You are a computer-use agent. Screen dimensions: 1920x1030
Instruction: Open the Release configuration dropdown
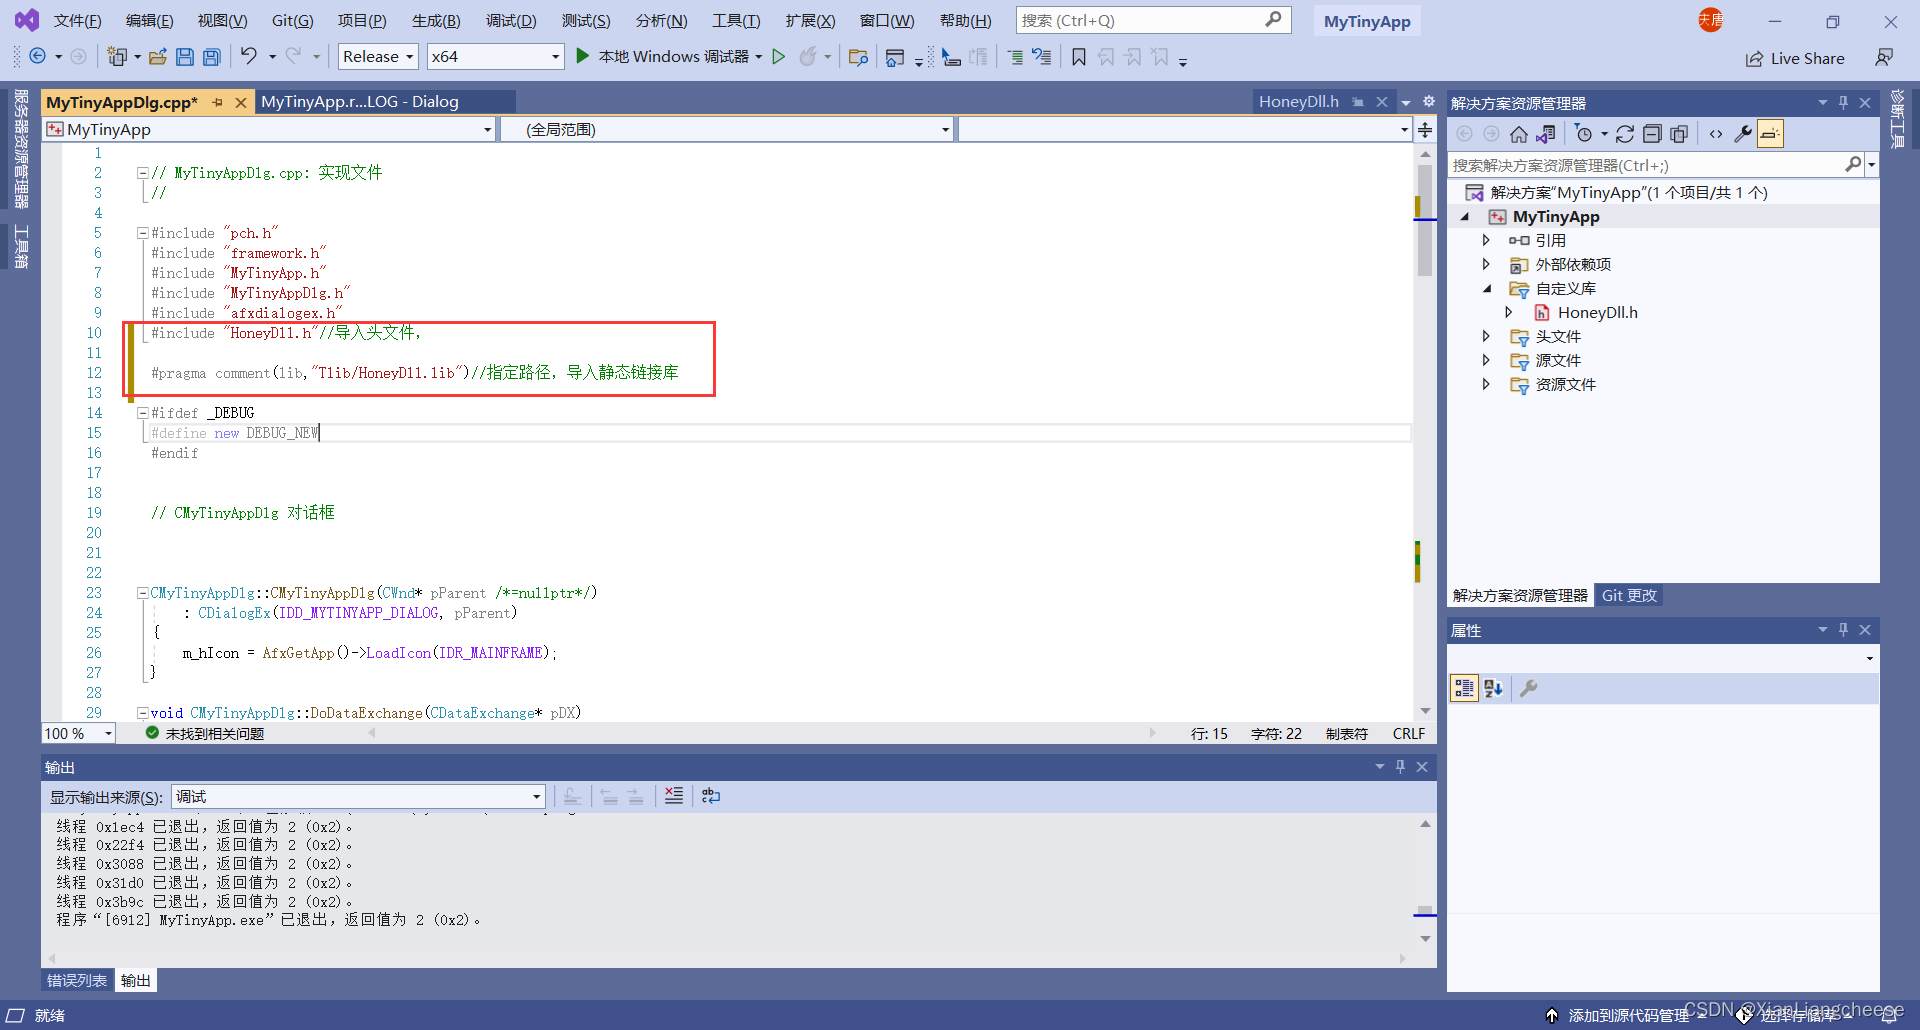click(x=378, y=57)
